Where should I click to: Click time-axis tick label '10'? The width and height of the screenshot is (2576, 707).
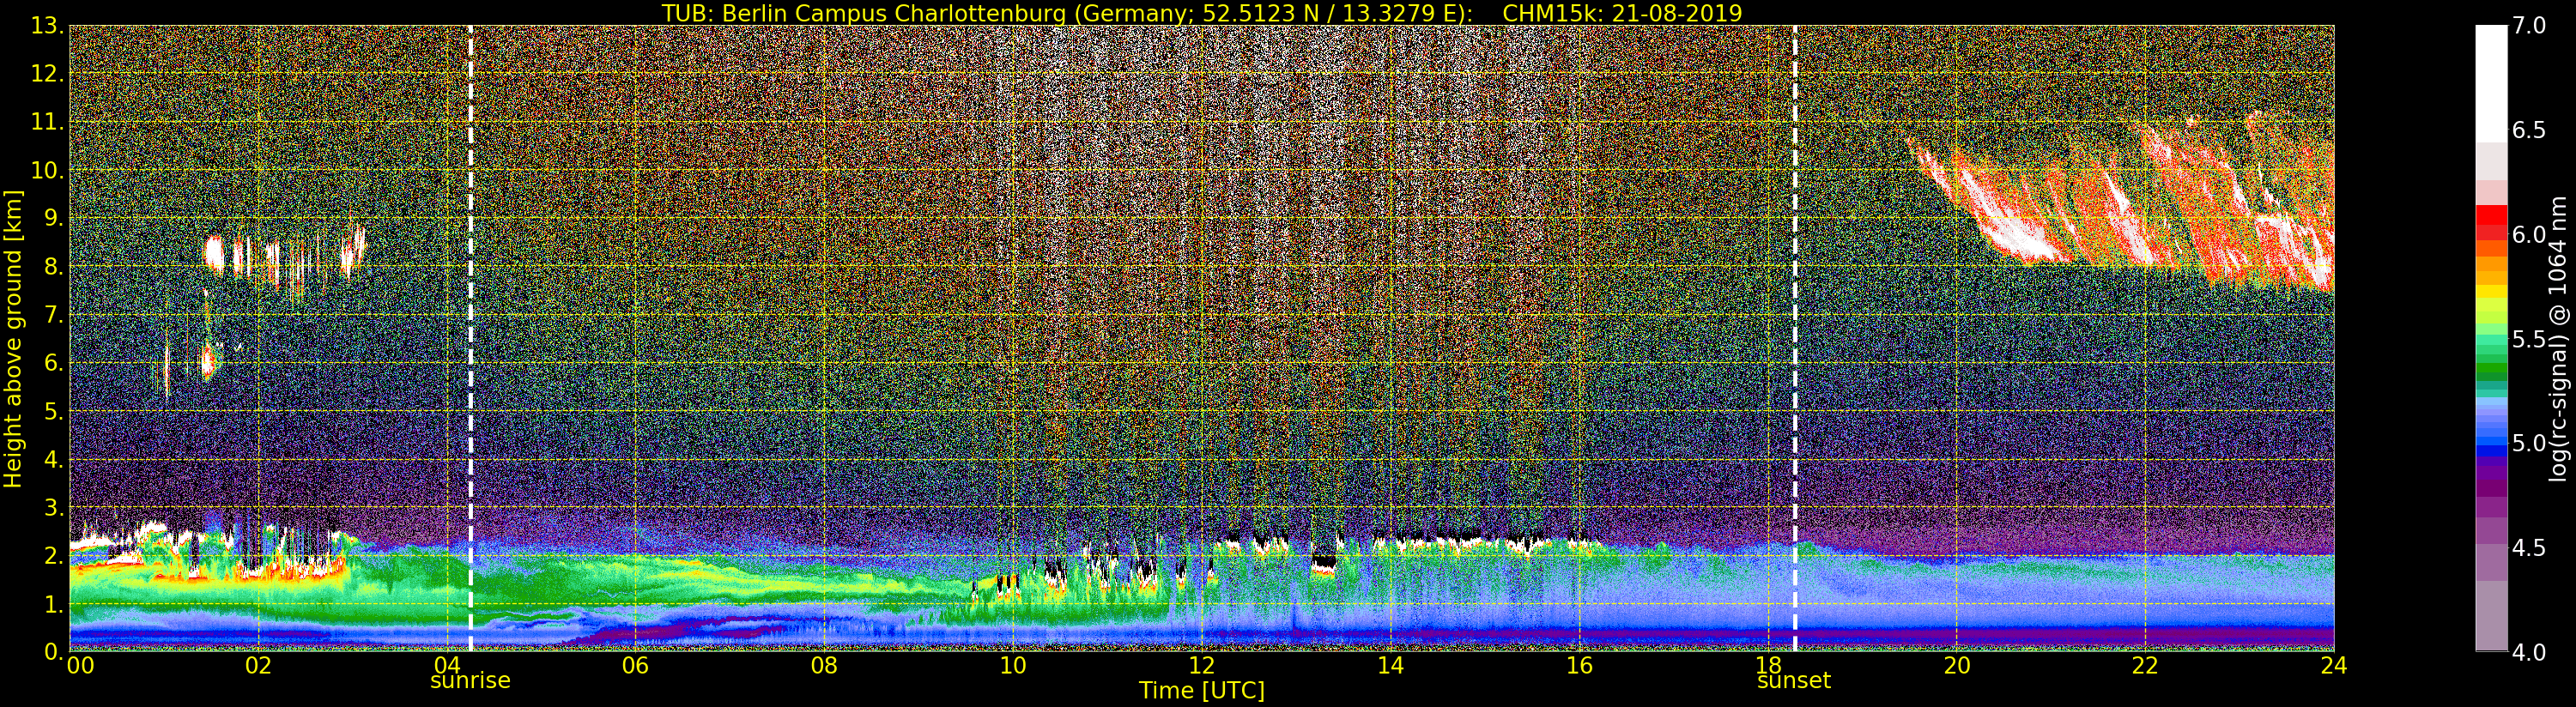tap(1013, 665)
